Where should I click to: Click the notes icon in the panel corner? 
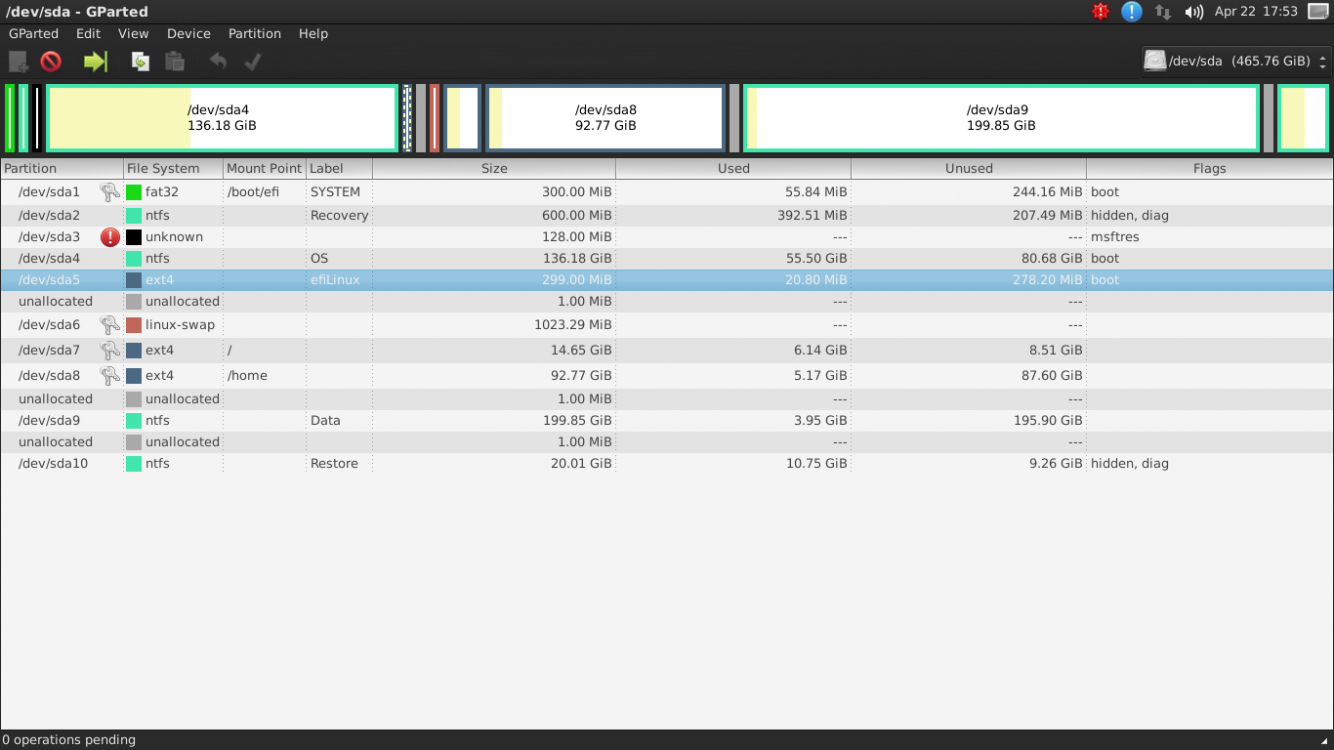[x=1319, y=12]
